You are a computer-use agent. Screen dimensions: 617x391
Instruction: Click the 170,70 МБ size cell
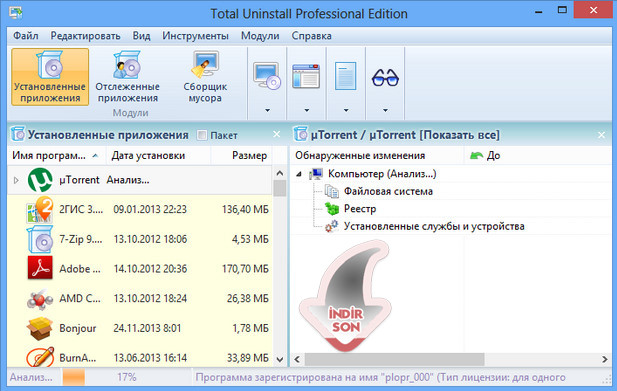tap(246, 269)
